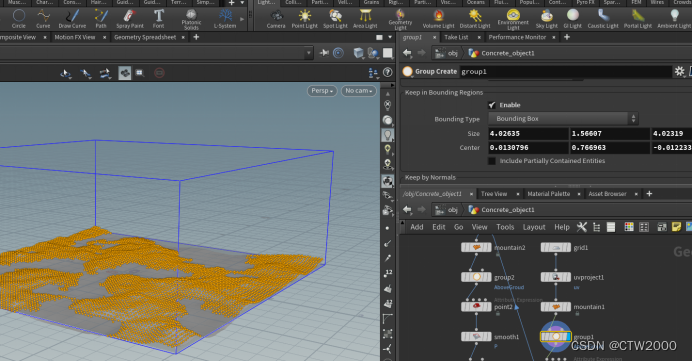Disable the Enable bounding regions checkbox
This screenshot has width=693, height=361.
click(x=492, y=105)
